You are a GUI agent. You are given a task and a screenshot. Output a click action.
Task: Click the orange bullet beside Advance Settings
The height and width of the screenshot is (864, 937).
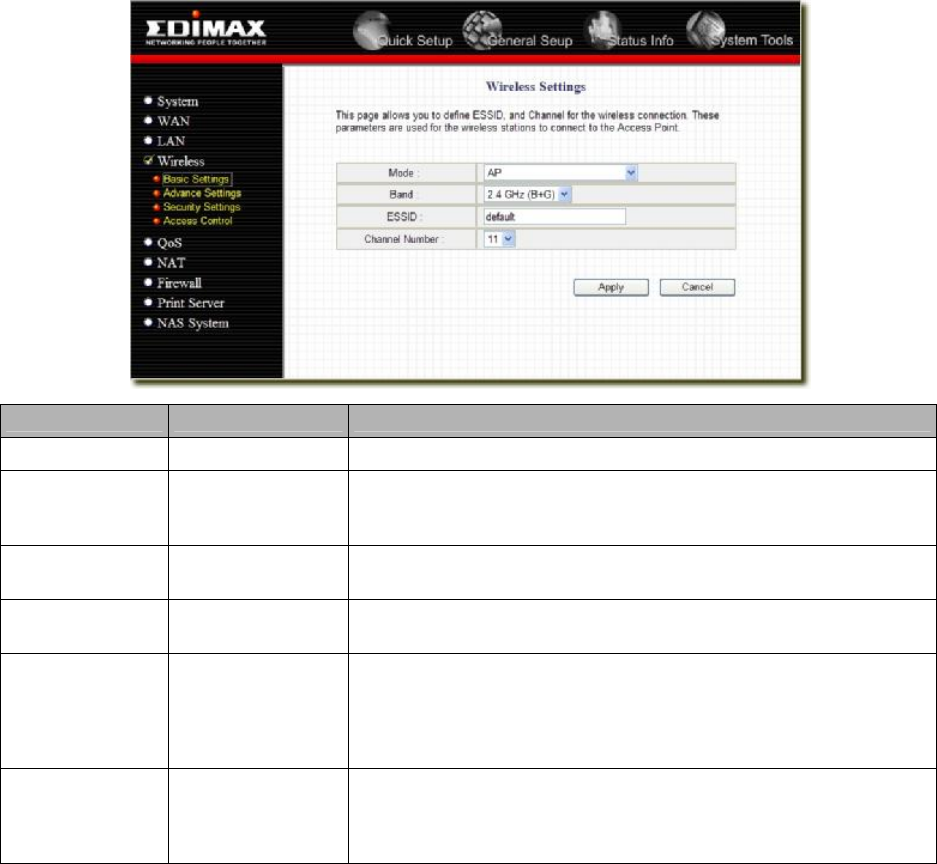(157, 193)
